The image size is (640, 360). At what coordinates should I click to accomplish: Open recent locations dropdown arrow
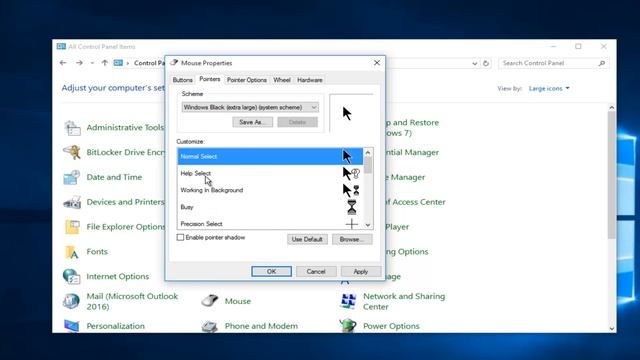click(92, 63)
